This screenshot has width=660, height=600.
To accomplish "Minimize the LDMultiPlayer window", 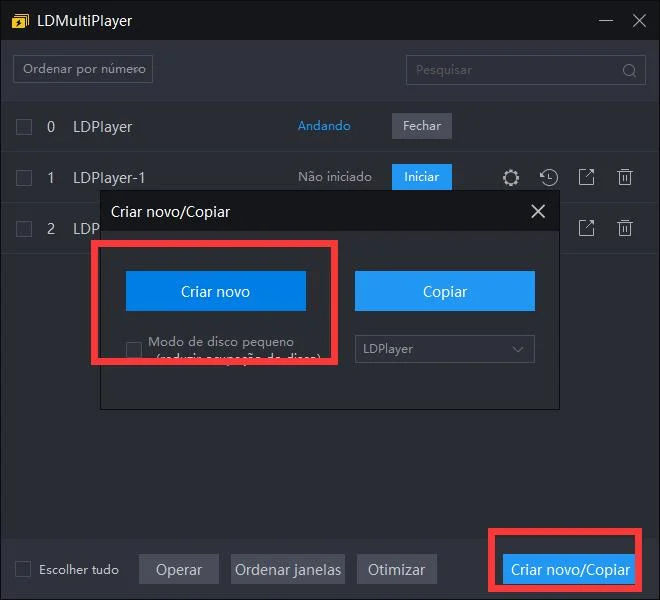I will 606,20.
